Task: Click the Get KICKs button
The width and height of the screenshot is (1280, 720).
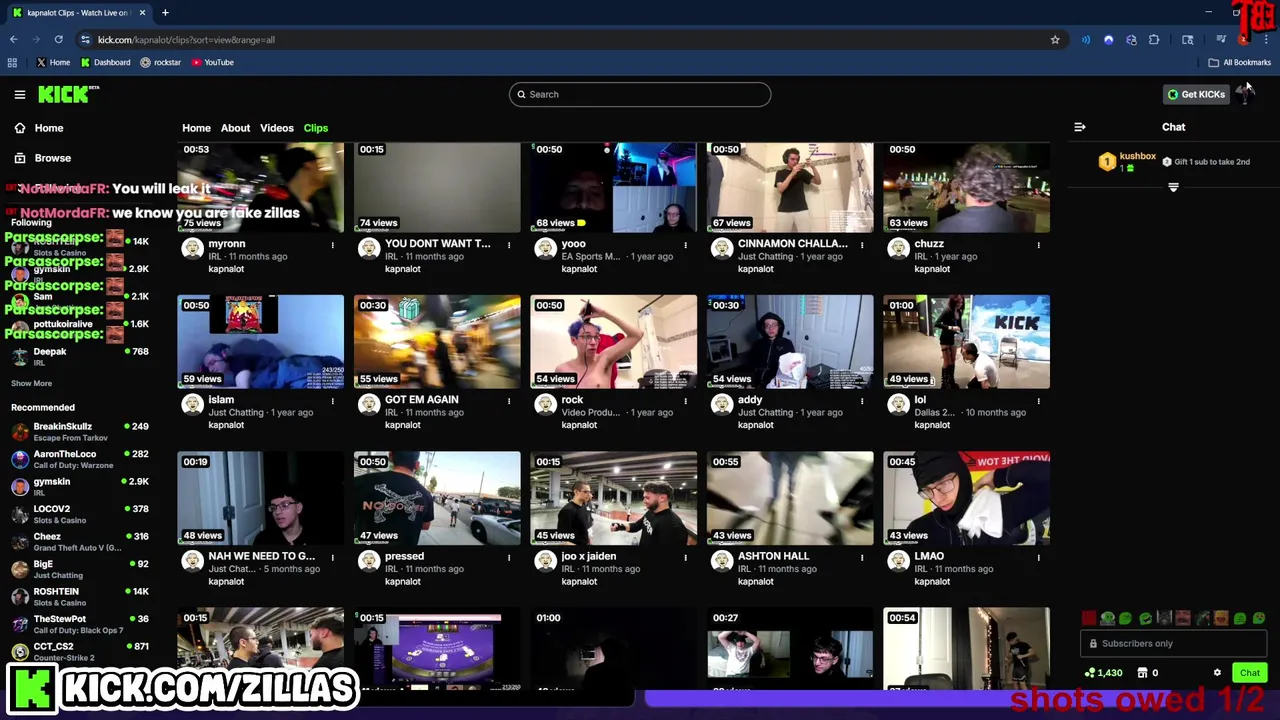Action: point(1196,94)
